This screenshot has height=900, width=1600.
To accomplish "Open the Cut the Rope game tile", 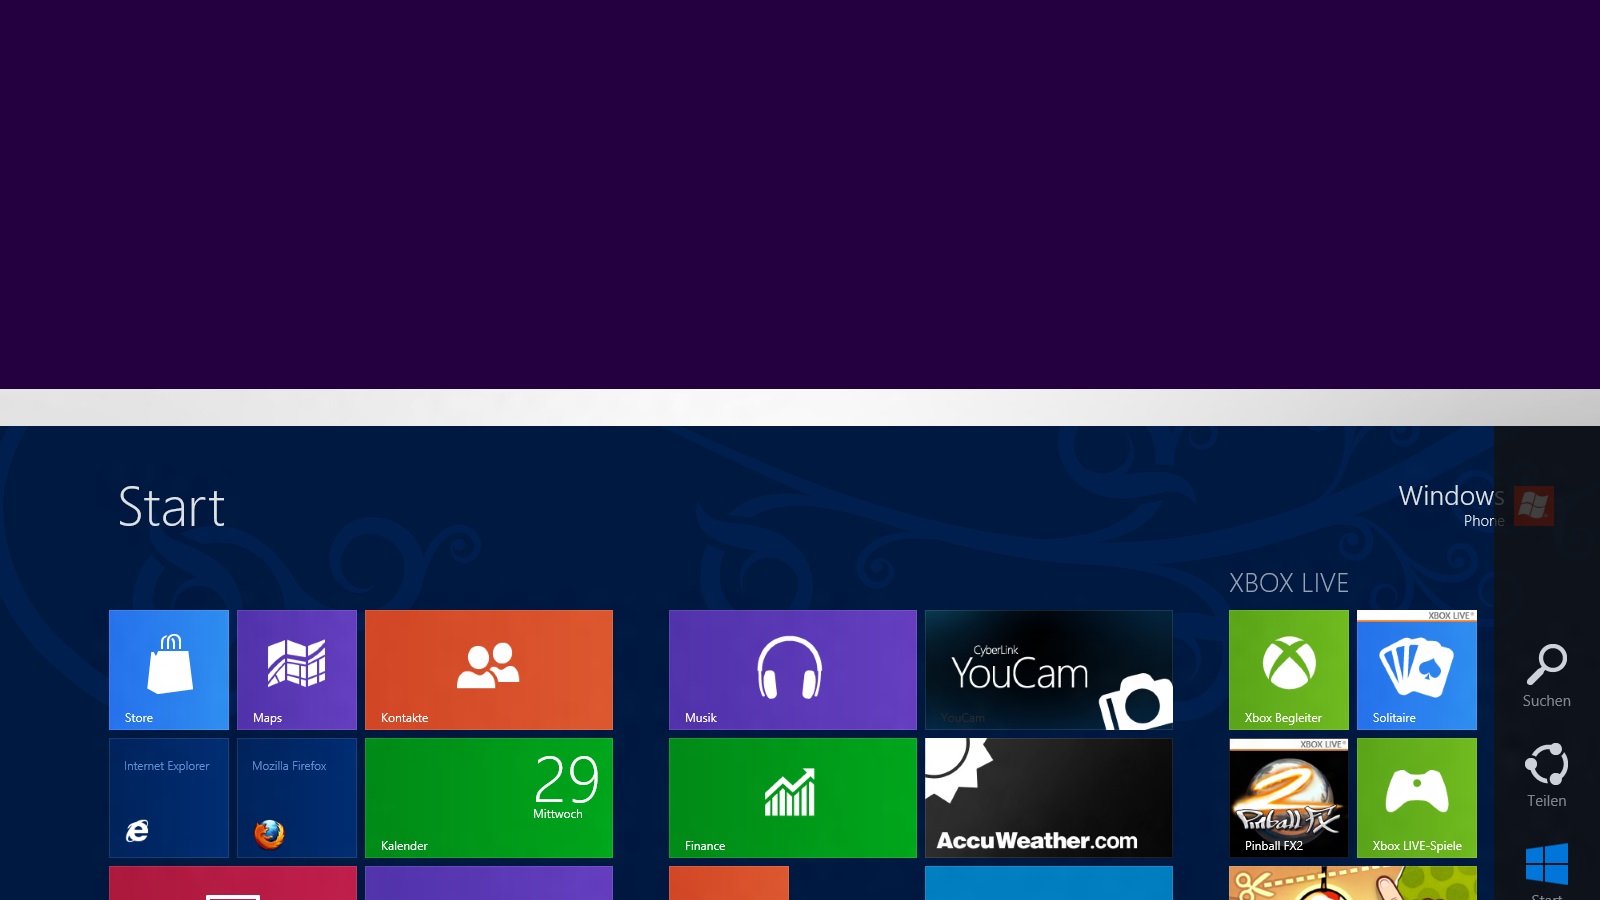I will [x=1353, y=883].
